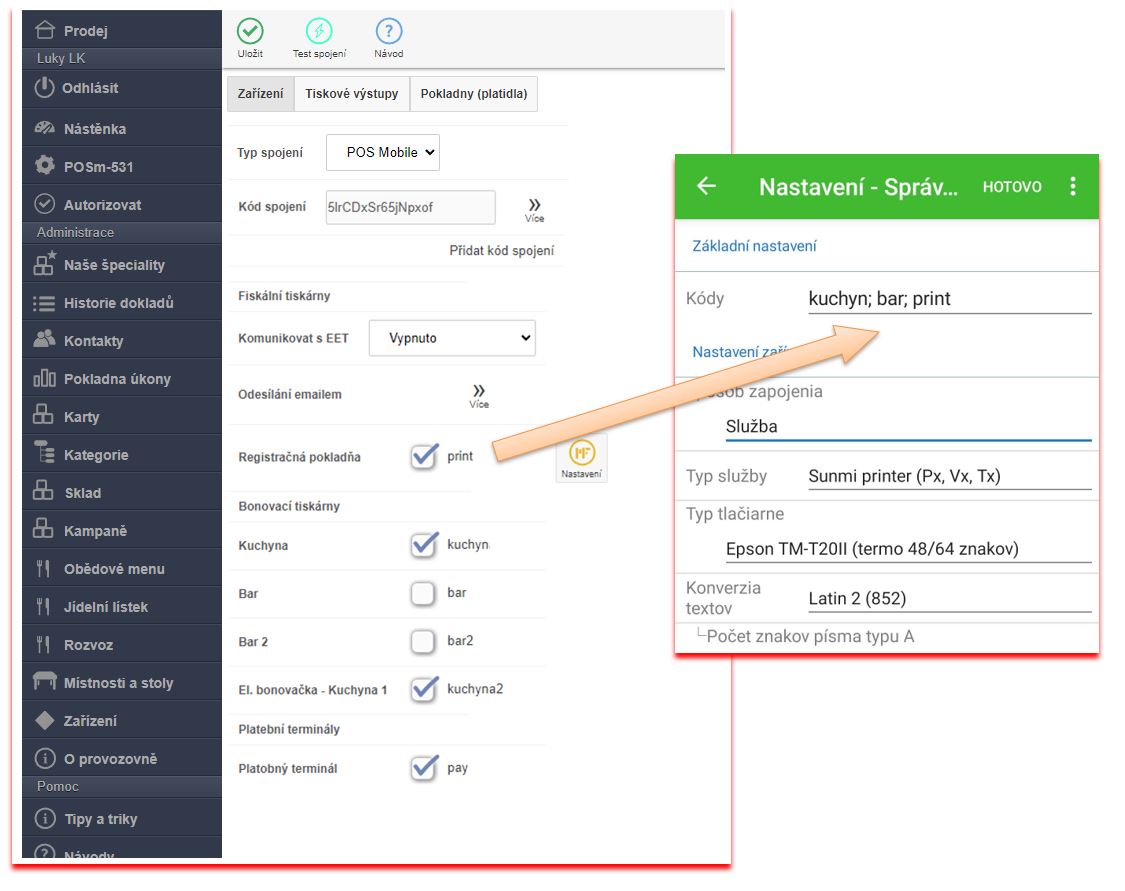This screenshot has width=1125, height=891.
Task: Enable the Bar bonovací tiskárna checkbox
Action: pos(423,594)
